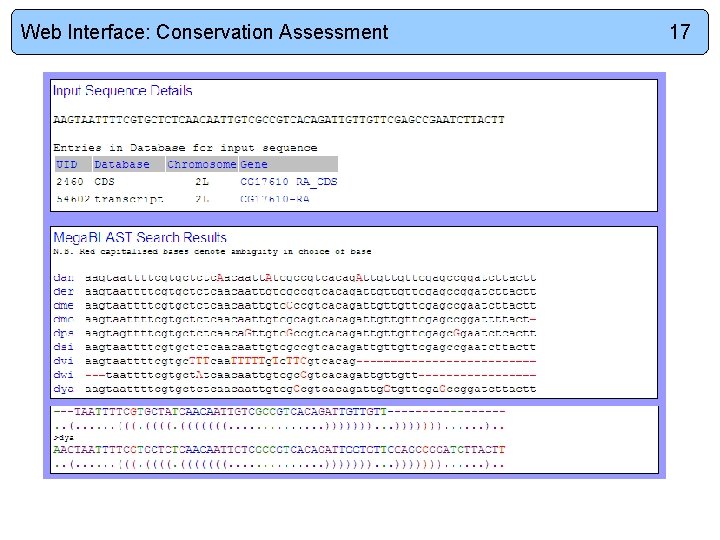This screenshot has height=540, width=720.
Task: Click the 'Entries in Database for input sequence' text
Action: (x=185, y=148)
